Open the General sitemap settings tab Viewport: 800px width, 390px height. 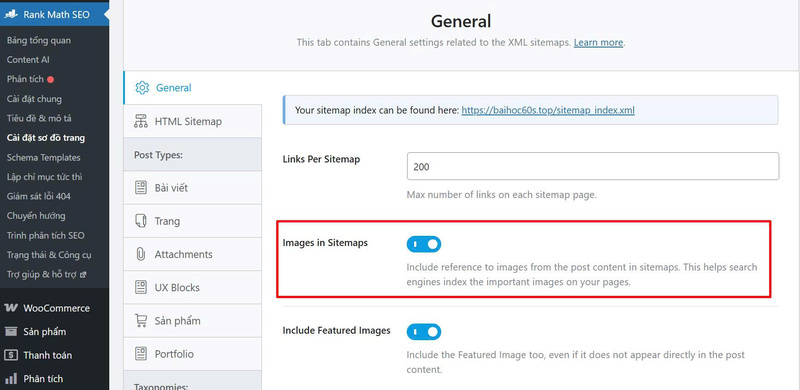[x=192, y=88]
